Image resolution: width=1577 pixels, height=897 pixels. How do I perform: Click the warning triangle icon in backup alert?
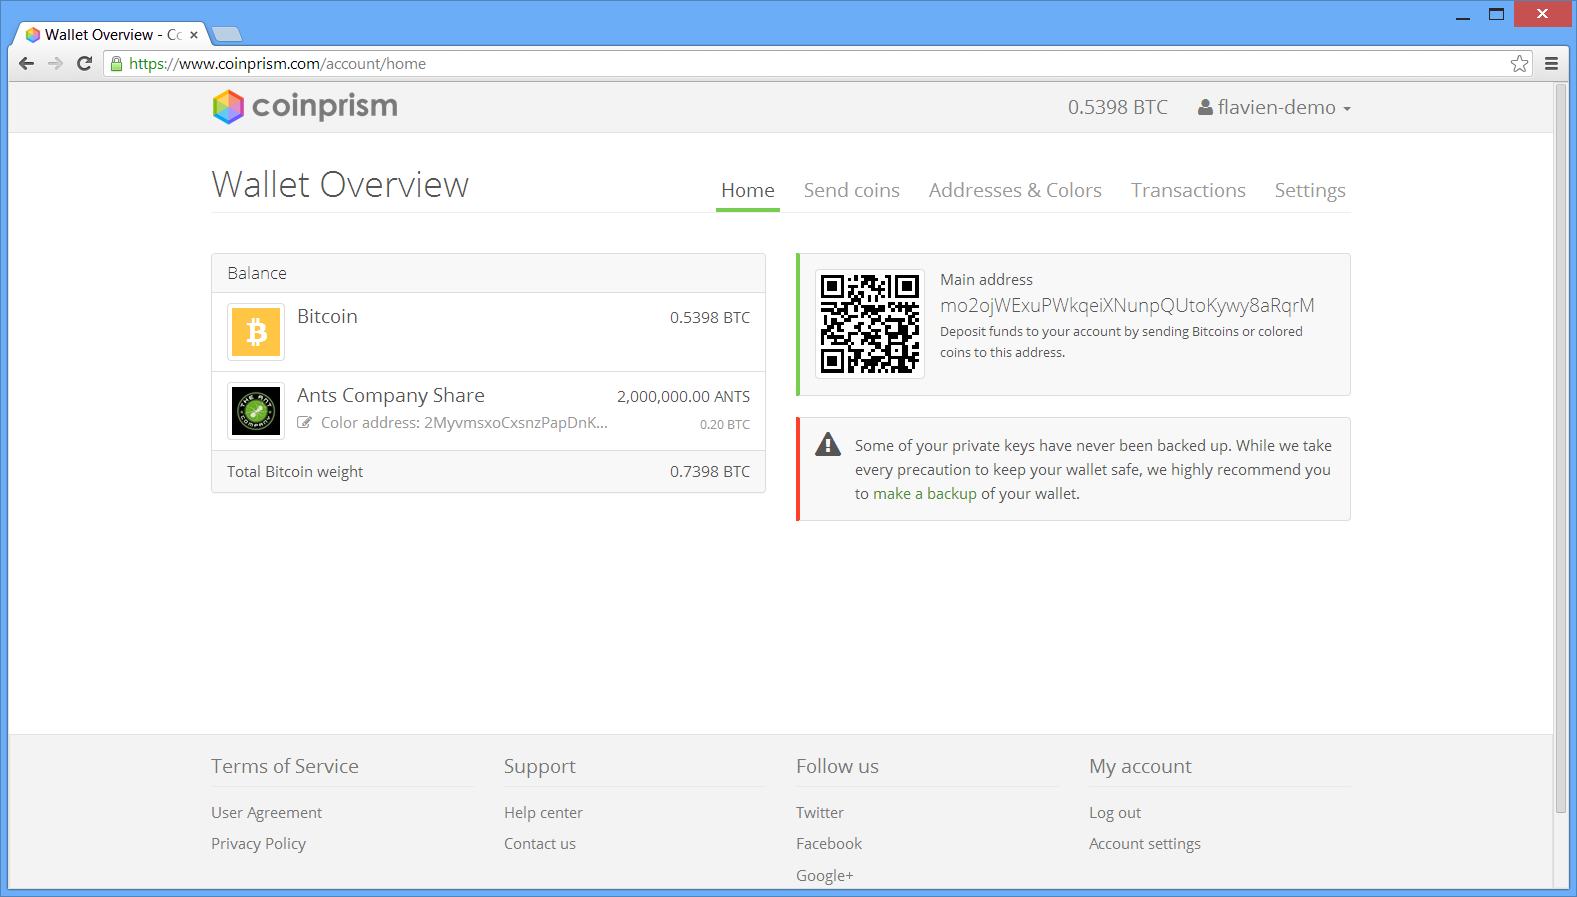pos(828,444)
